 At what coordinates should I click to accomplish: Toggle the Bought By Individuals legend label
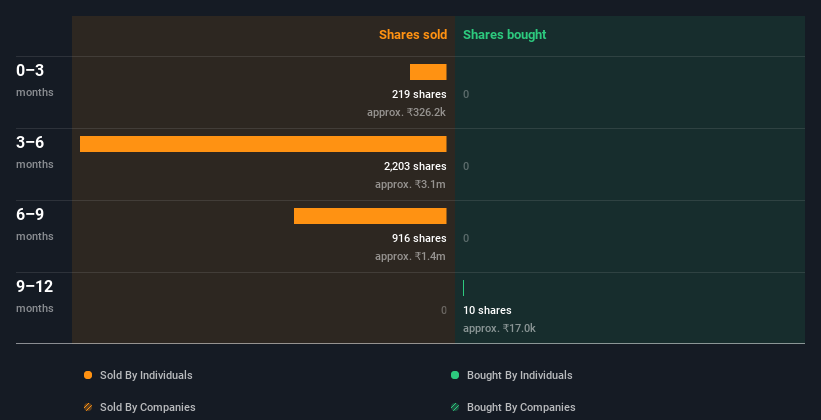[519, 375]
